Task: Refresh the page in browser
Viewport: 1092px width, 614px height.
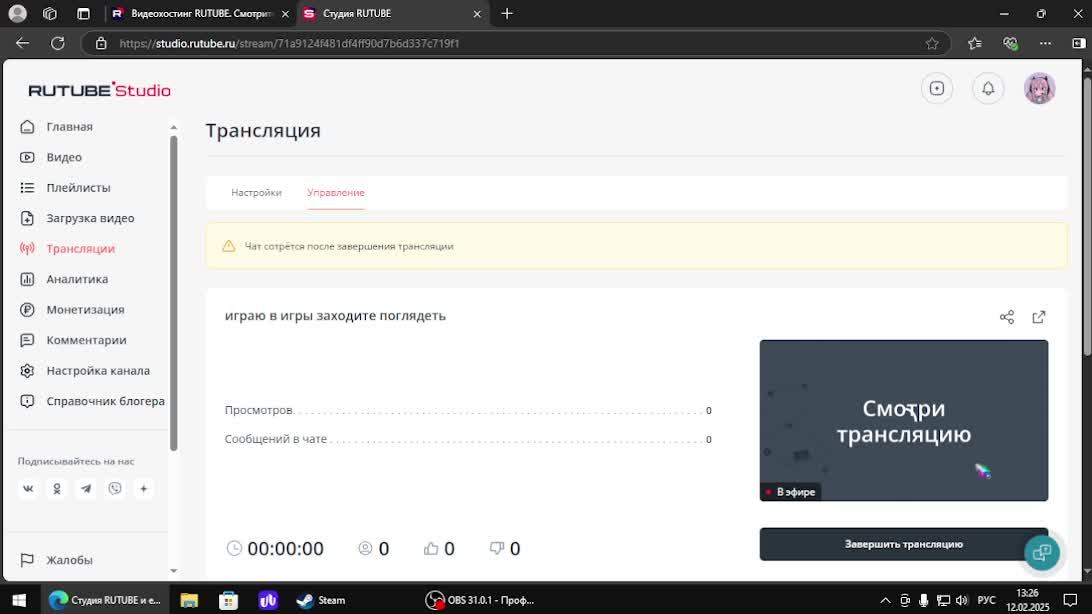Action: click(58, 43)
